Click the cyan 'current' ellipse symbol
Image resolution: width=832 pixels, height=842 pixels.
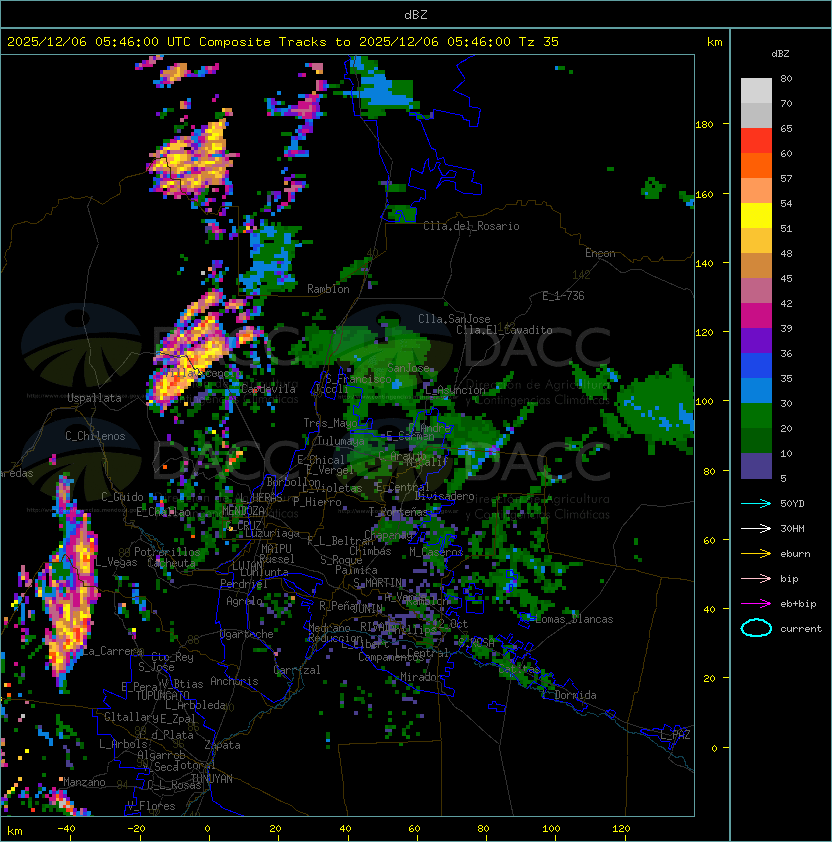pos(756,628)
